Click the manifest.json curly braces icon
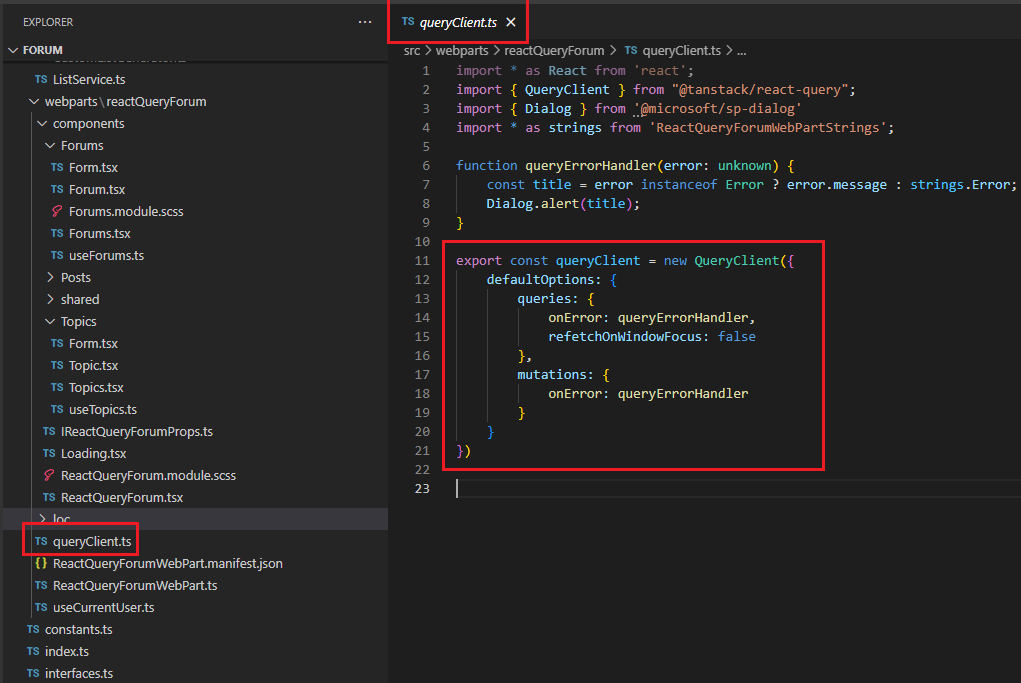 point(41,563)
